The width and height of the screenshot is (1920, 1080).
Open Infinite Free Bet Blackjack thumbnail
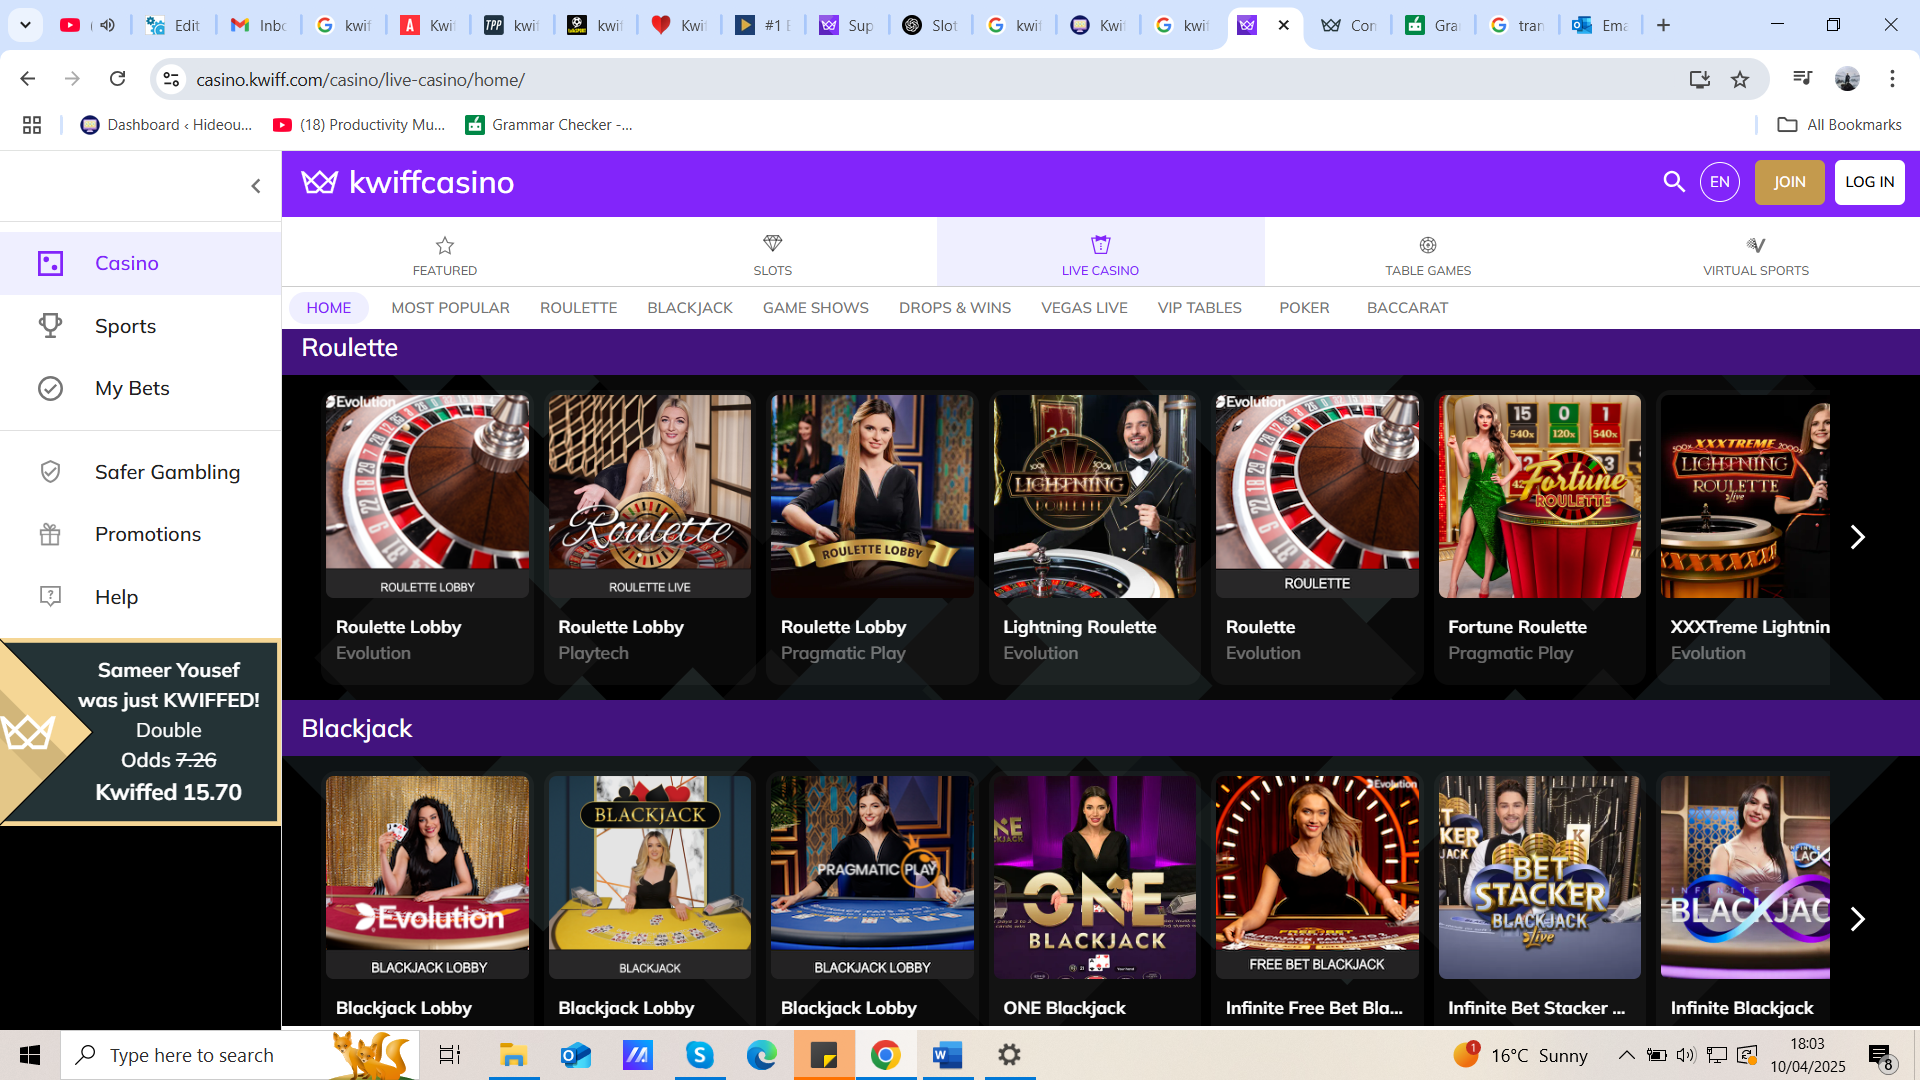1317,877
